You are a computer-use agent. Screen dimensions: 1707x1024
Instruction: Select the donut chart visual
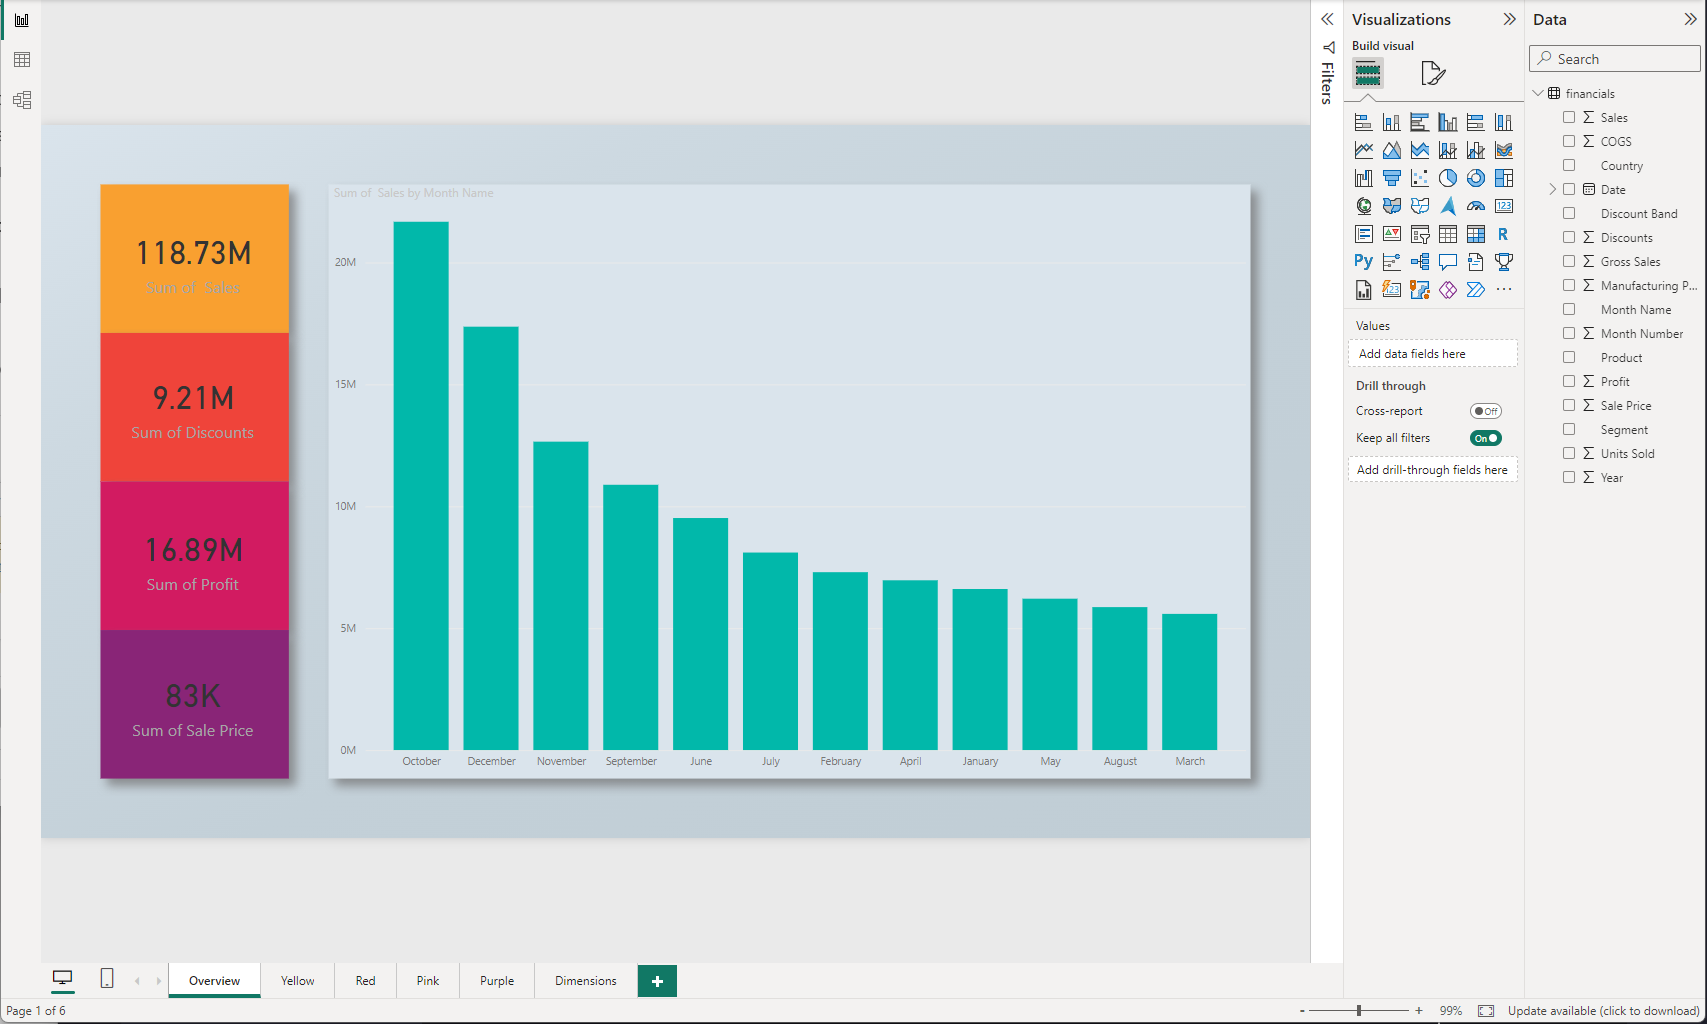(1476, 178)
